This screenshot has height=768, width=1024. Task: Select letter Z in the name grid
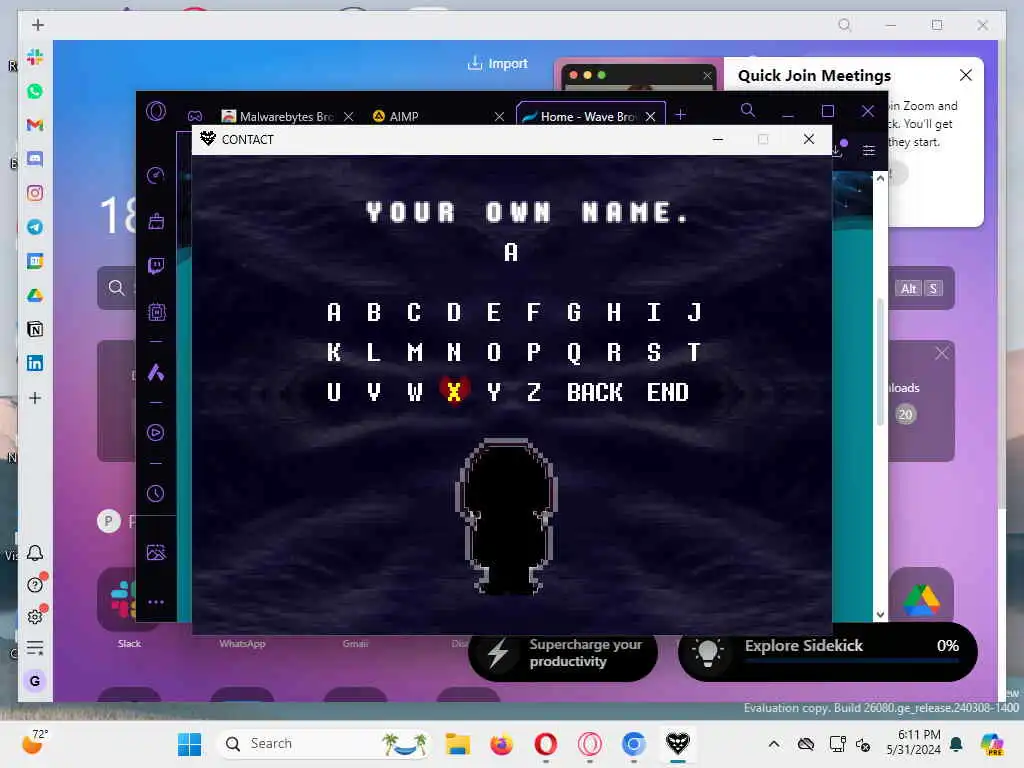click(x=534, y=392)
